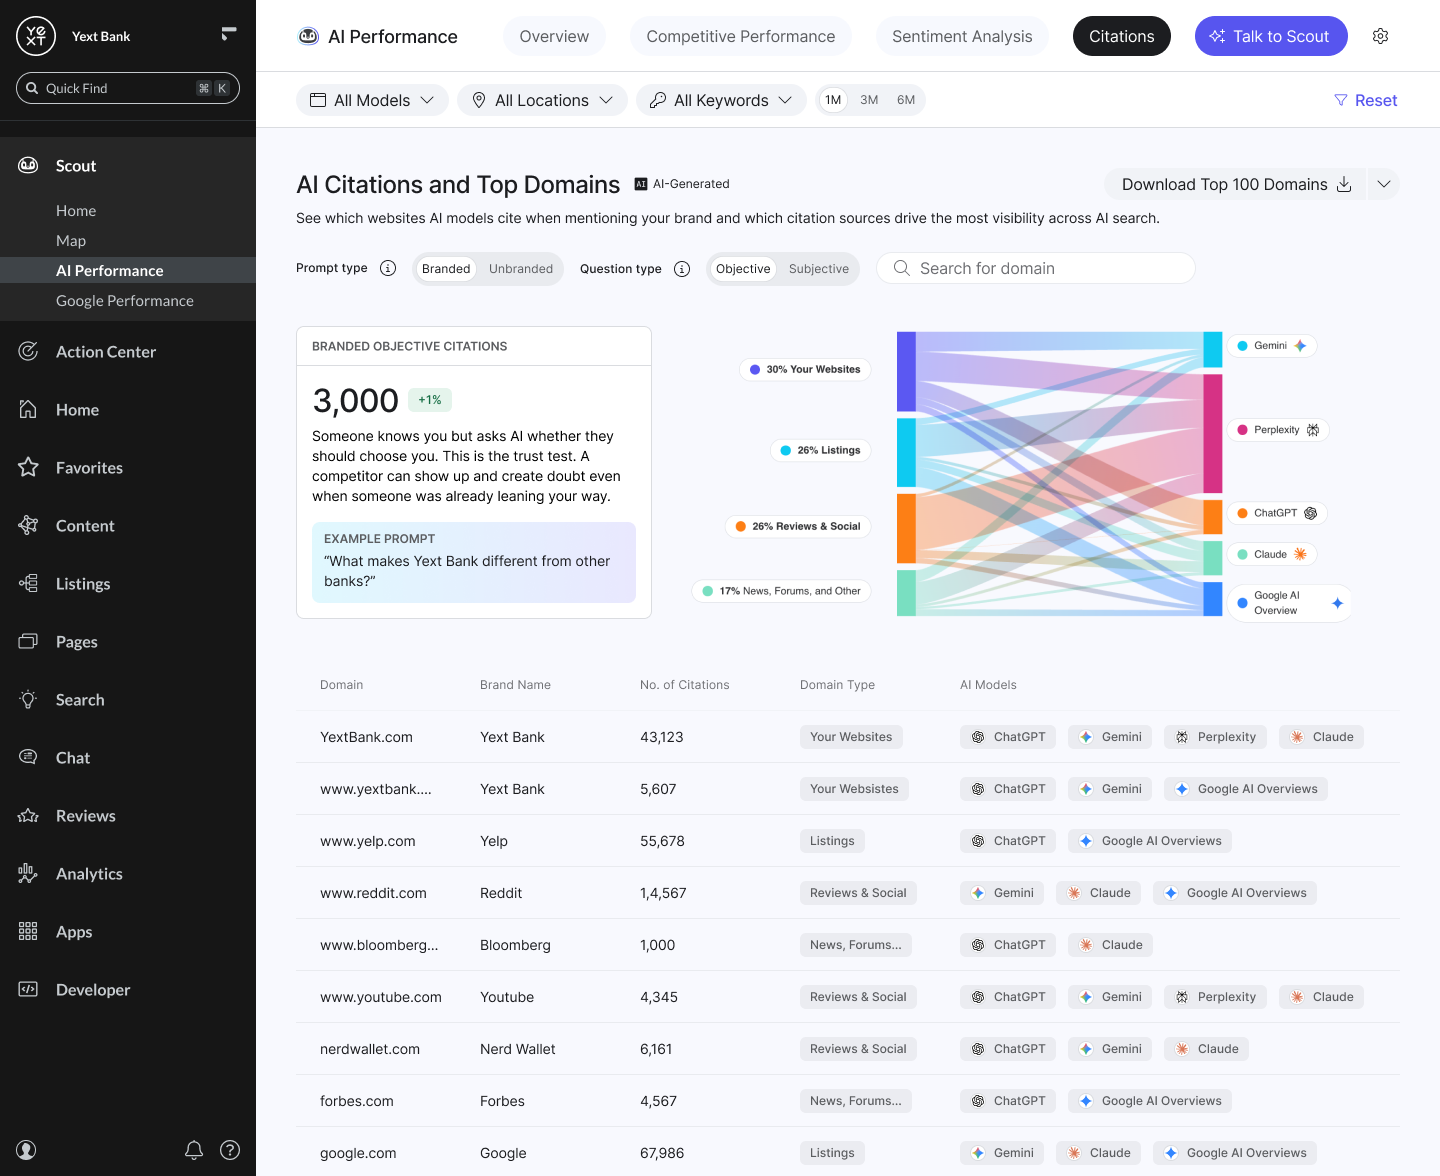Select the Citations tab
This screenshot has width=1440, height=1176.
tap(1122, 36)
